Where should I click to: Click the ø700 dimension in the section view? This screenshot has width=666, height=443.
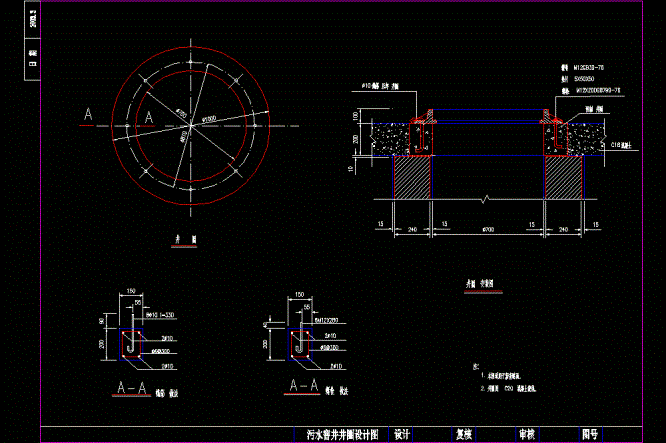(488, 229)
